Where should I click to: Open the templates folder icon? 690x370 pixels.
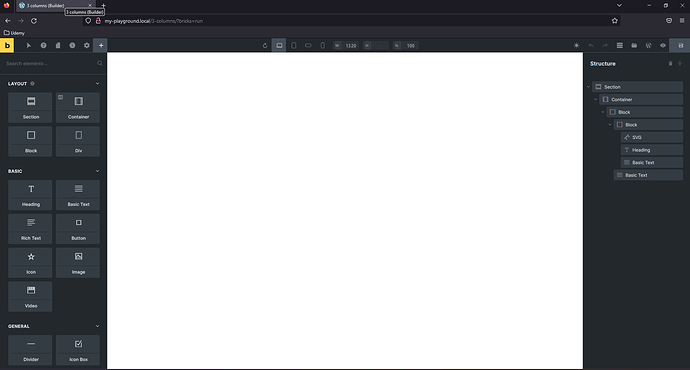pyautogui.click(x=634, y=45)
